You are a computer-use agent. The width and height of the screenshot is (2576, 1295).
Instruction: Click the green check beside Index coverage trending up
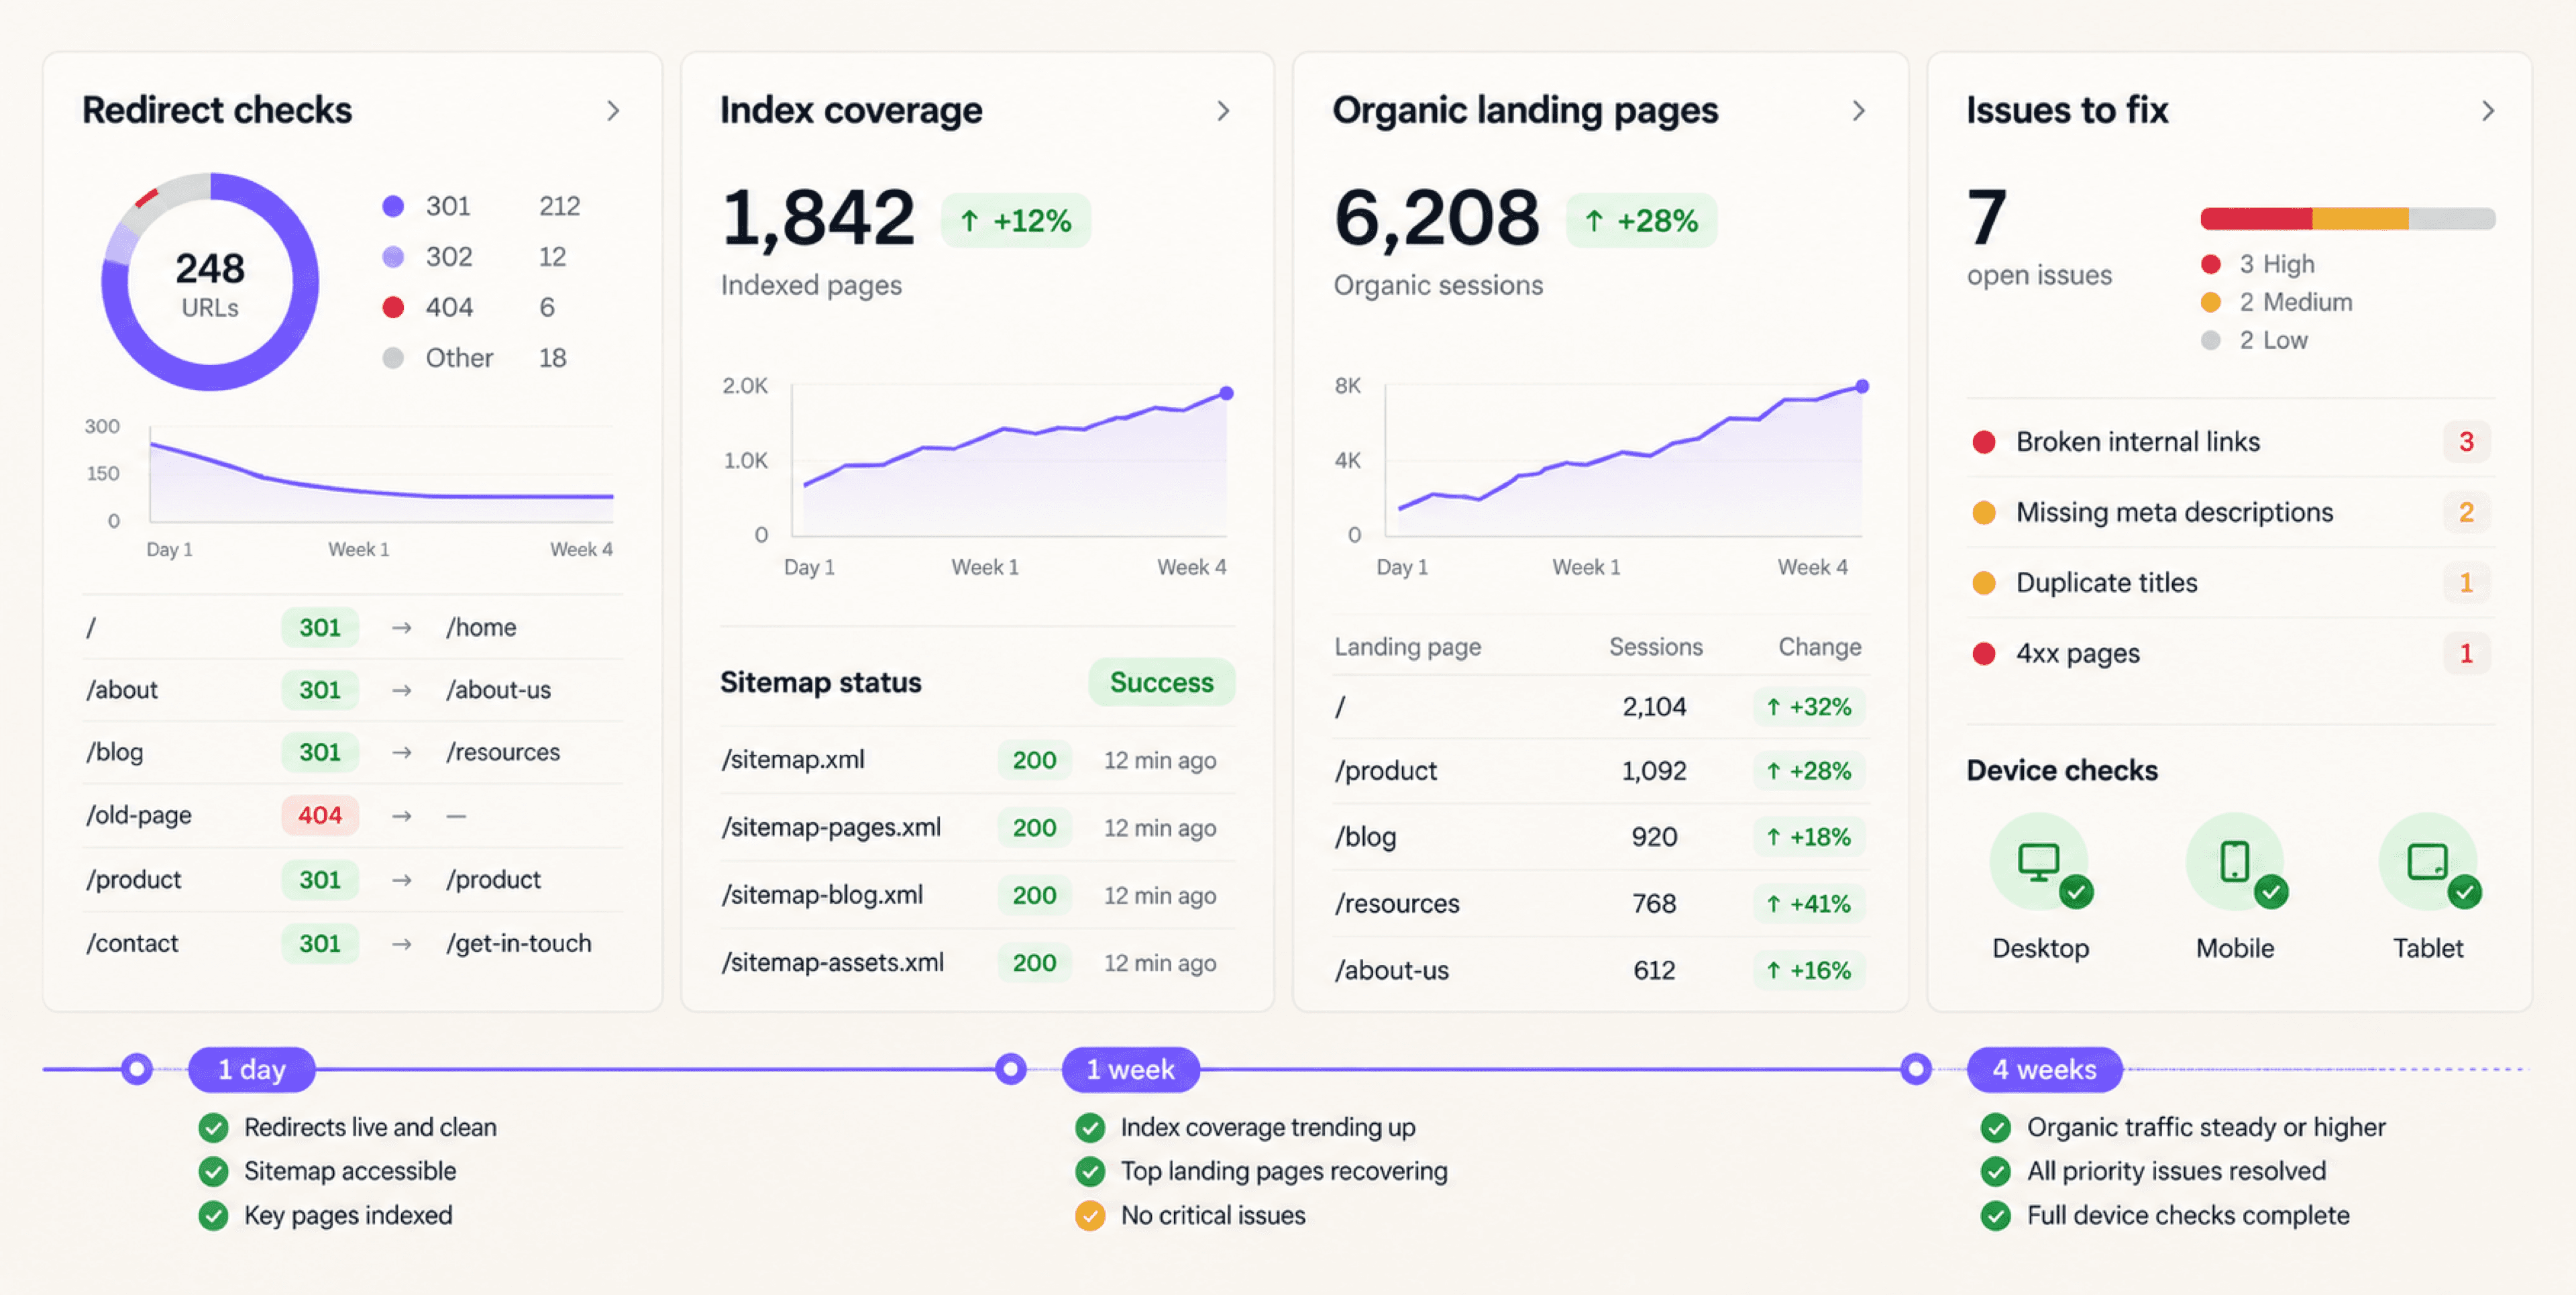pyautogui.click(x=1090, y=1128)
